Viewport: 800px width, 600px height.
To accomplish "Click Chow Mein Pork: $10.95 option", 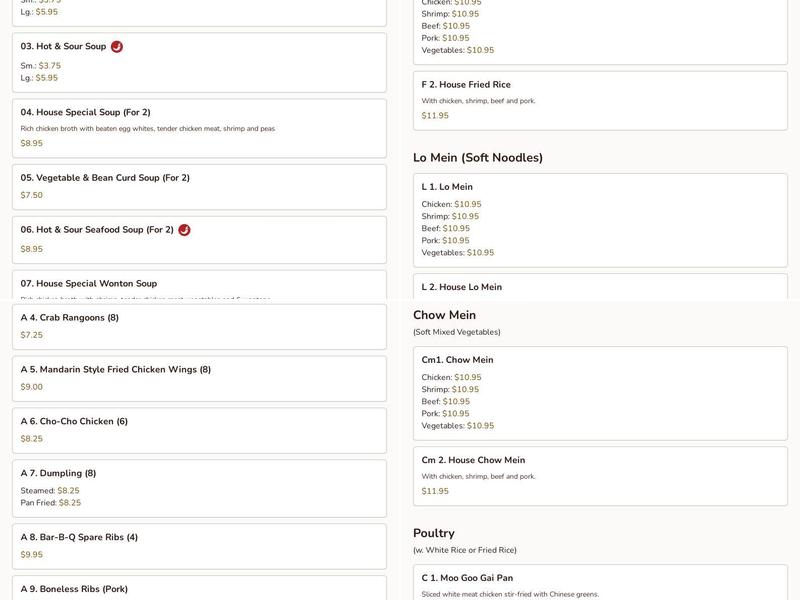I will click(445, 414).
